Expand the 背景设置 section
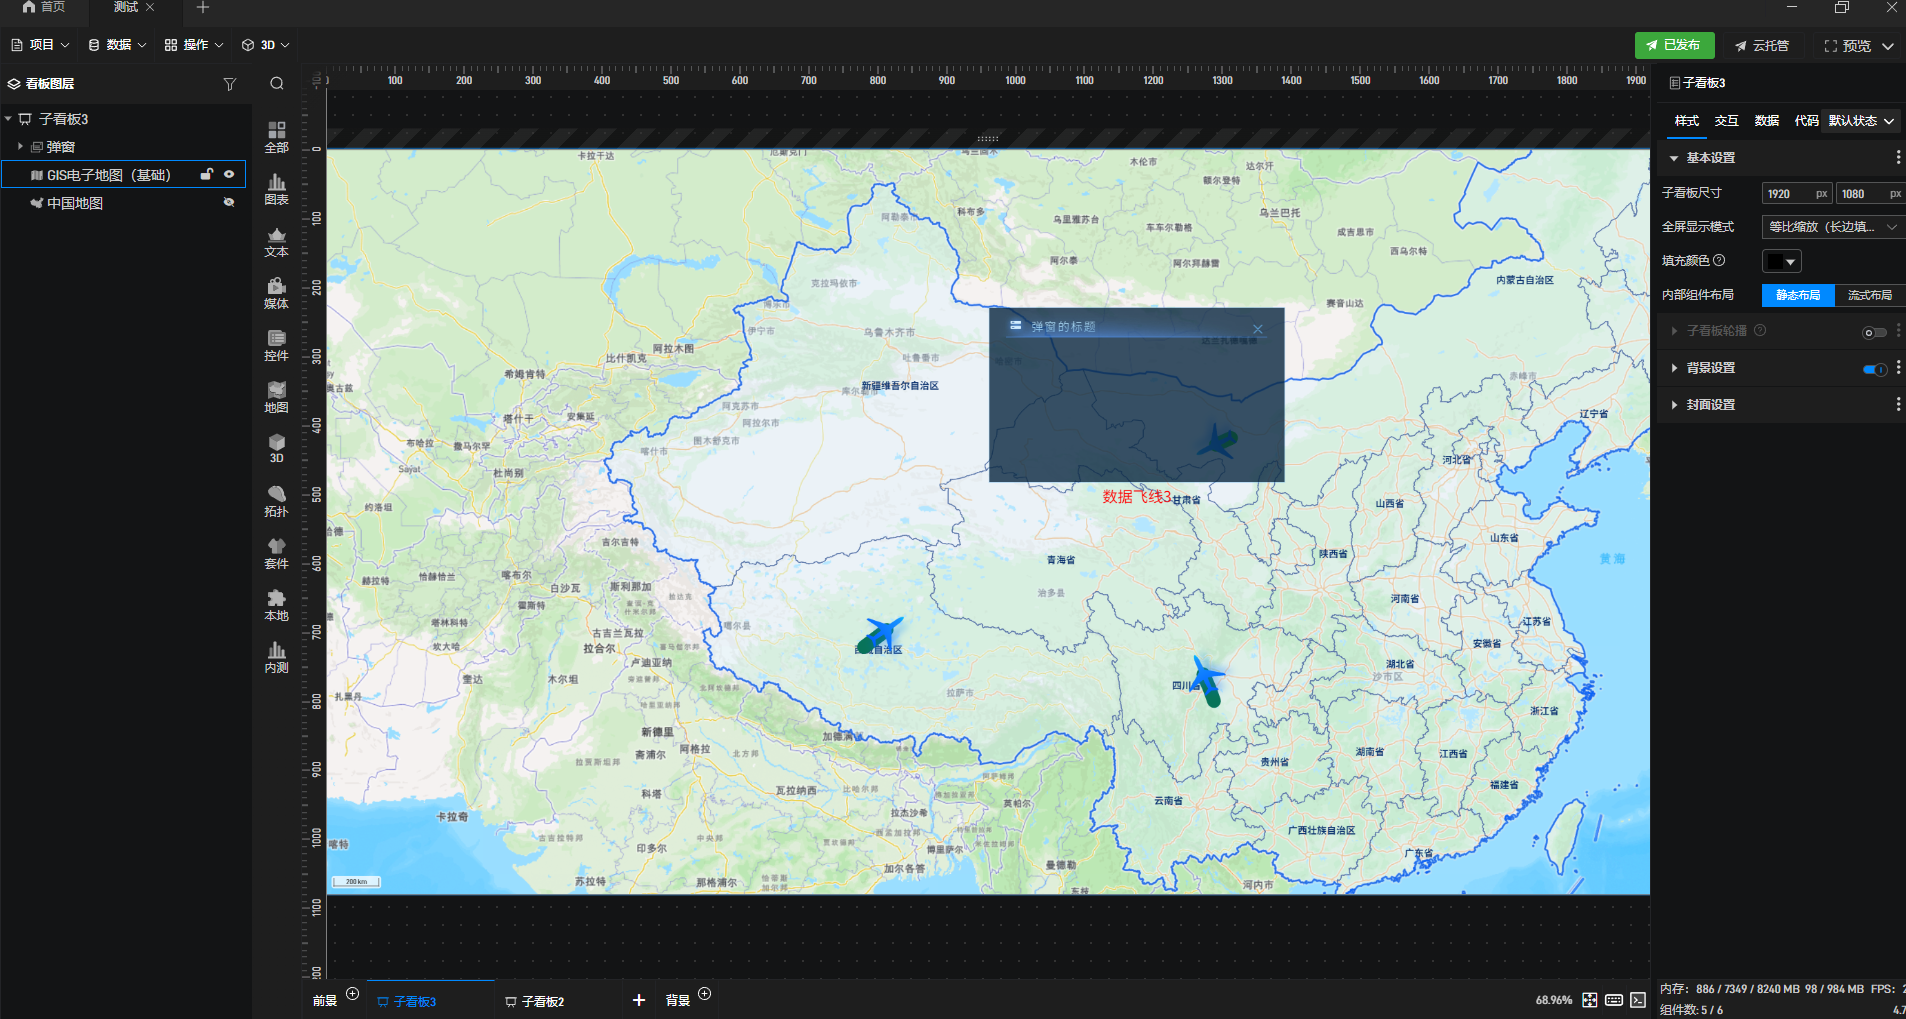This screenshot has width=1906, height=1019. pyautogui.click(x=1674, y=368)
